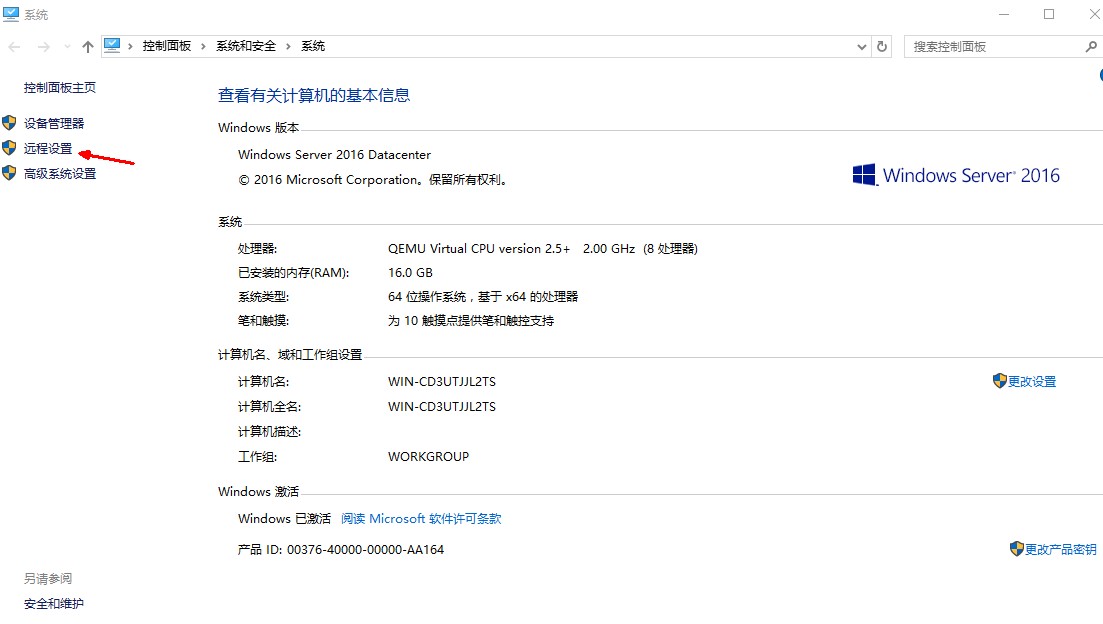This screenshot has height=624, width=1103.
Task: Select 系统和安全 breadcrumb in address bar
Action: pyautogui.click(x=246, y=46)
